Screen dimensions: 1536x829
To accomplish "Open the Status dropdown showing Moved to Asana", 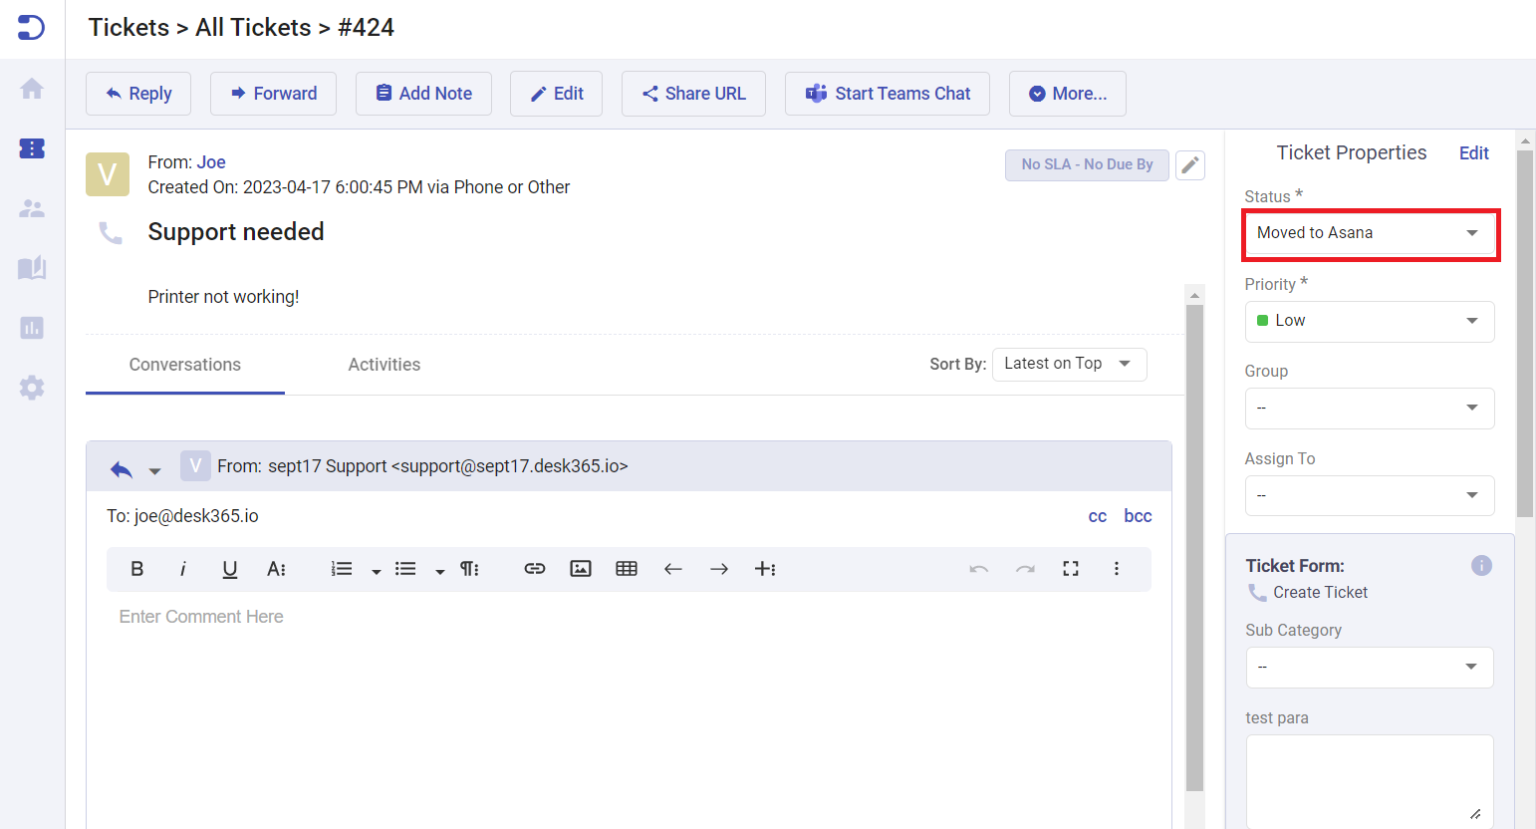I will 1369,233.
